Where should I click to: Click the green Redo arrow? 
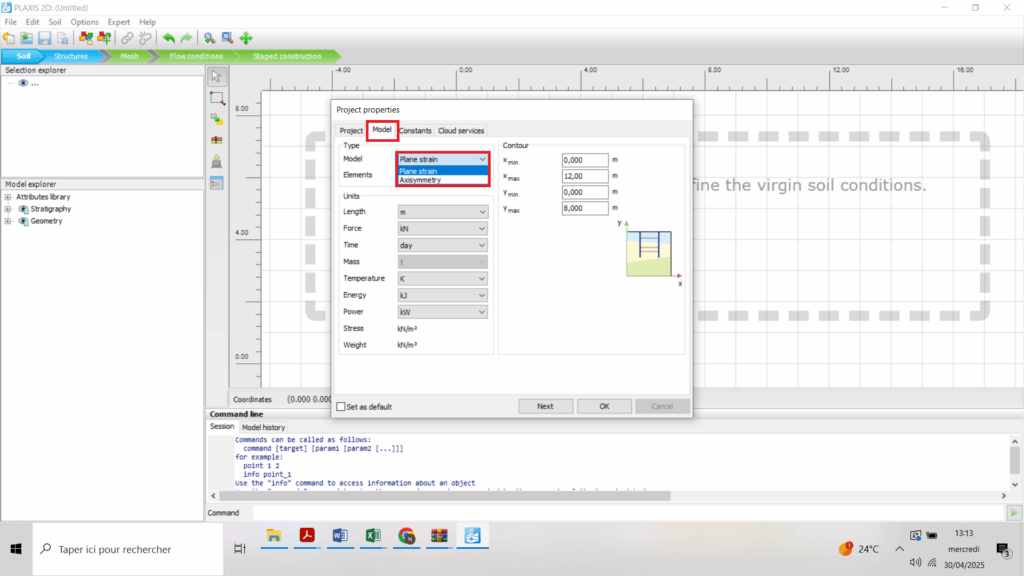(186, 39)
